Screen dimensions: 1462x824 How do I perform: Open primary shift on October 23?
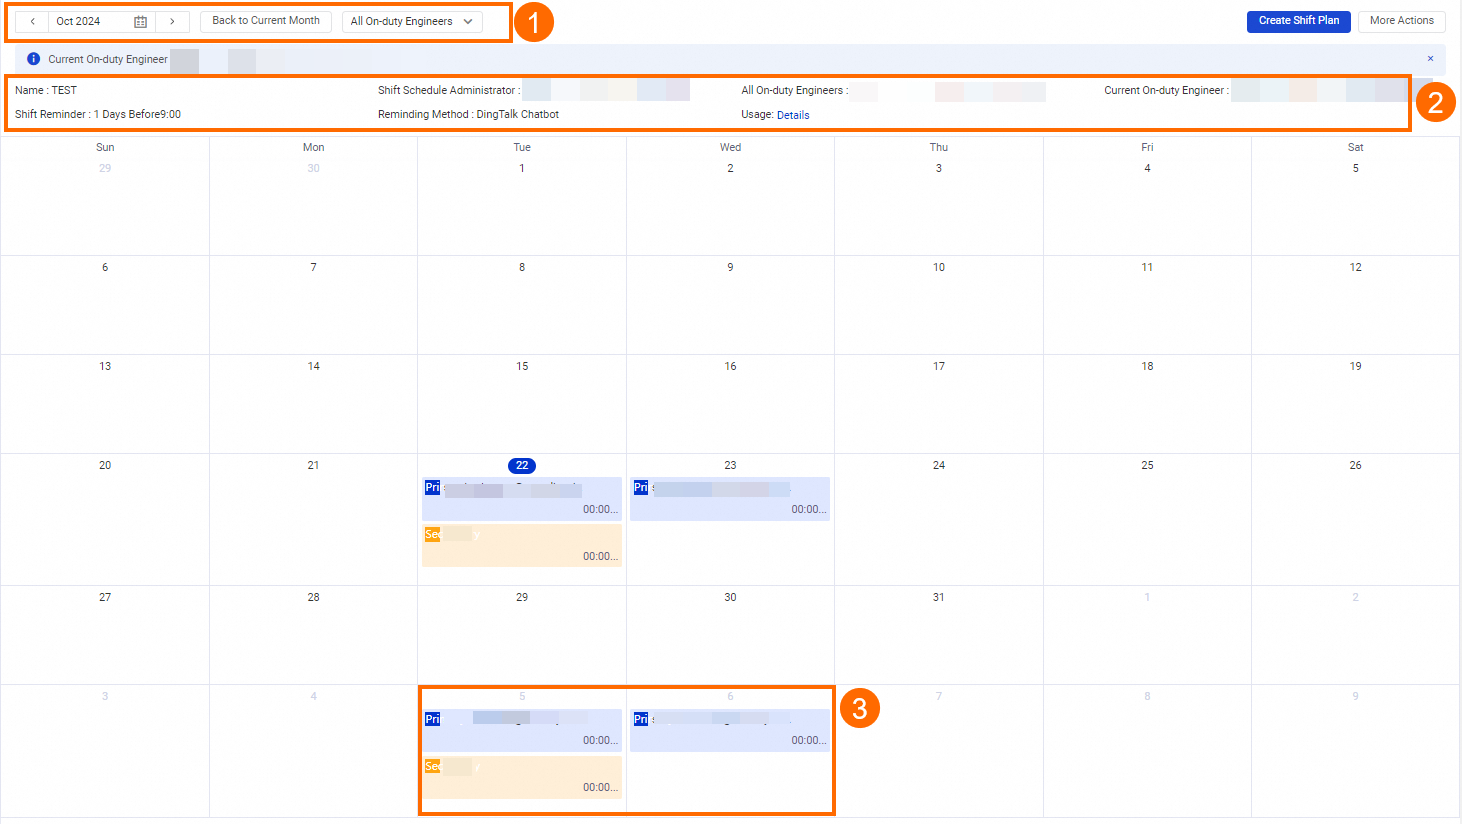point(730,498)
